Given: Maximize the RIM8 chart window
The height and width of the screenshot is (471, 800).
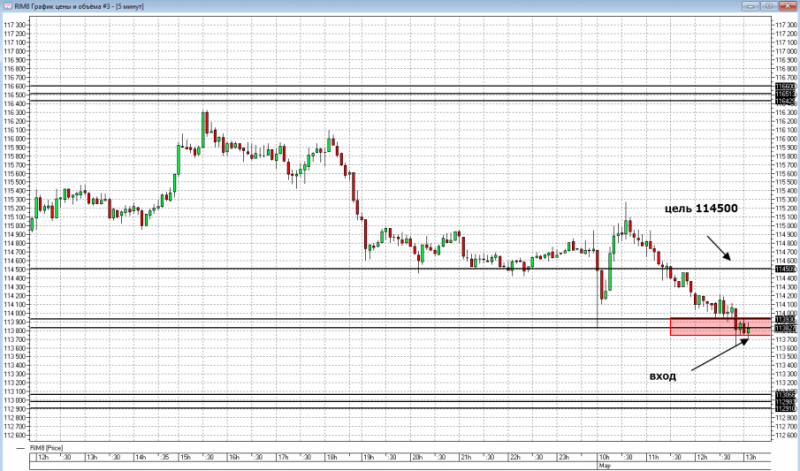Looking at the screenshot, I should coord(769,6).
